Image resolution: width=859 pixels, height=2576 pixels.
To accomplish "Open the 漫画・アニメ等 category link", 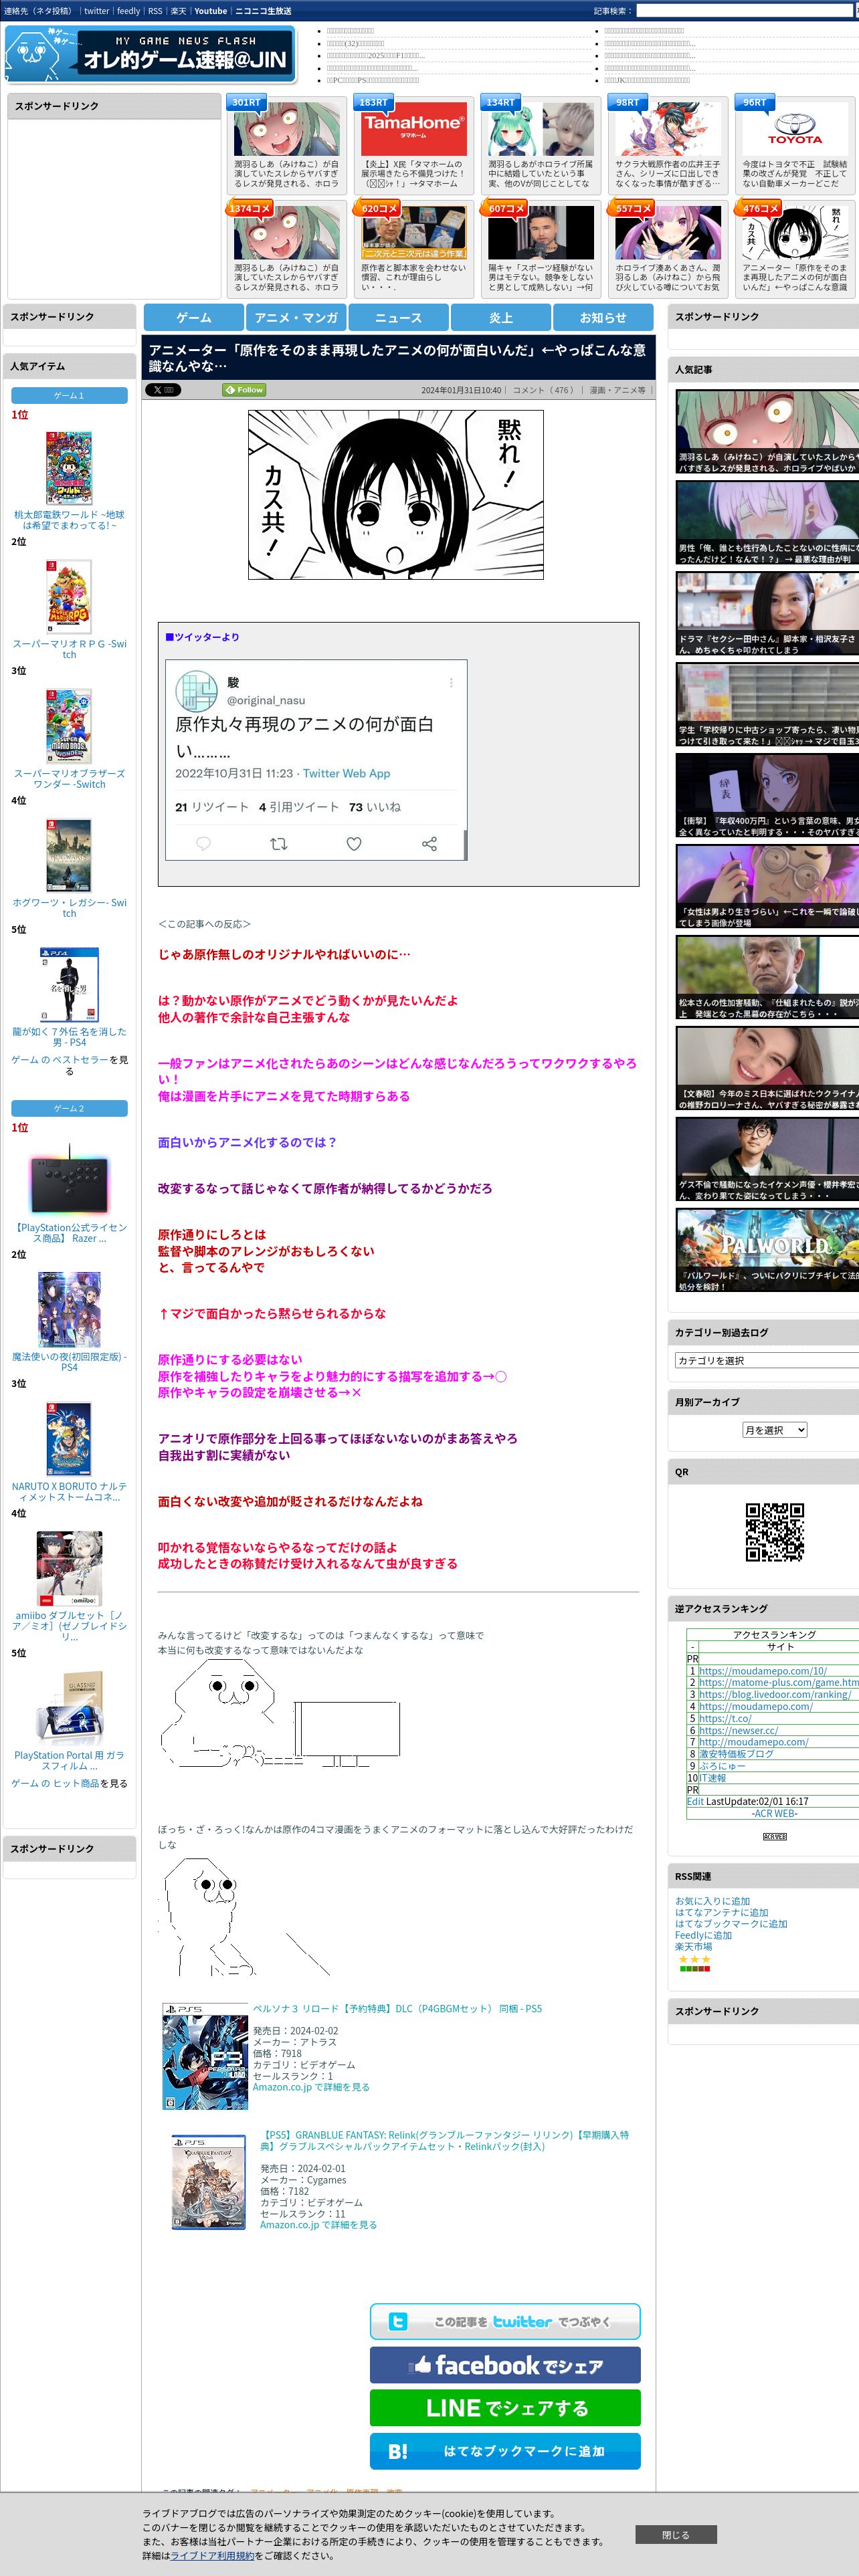I will coord(618,390).
